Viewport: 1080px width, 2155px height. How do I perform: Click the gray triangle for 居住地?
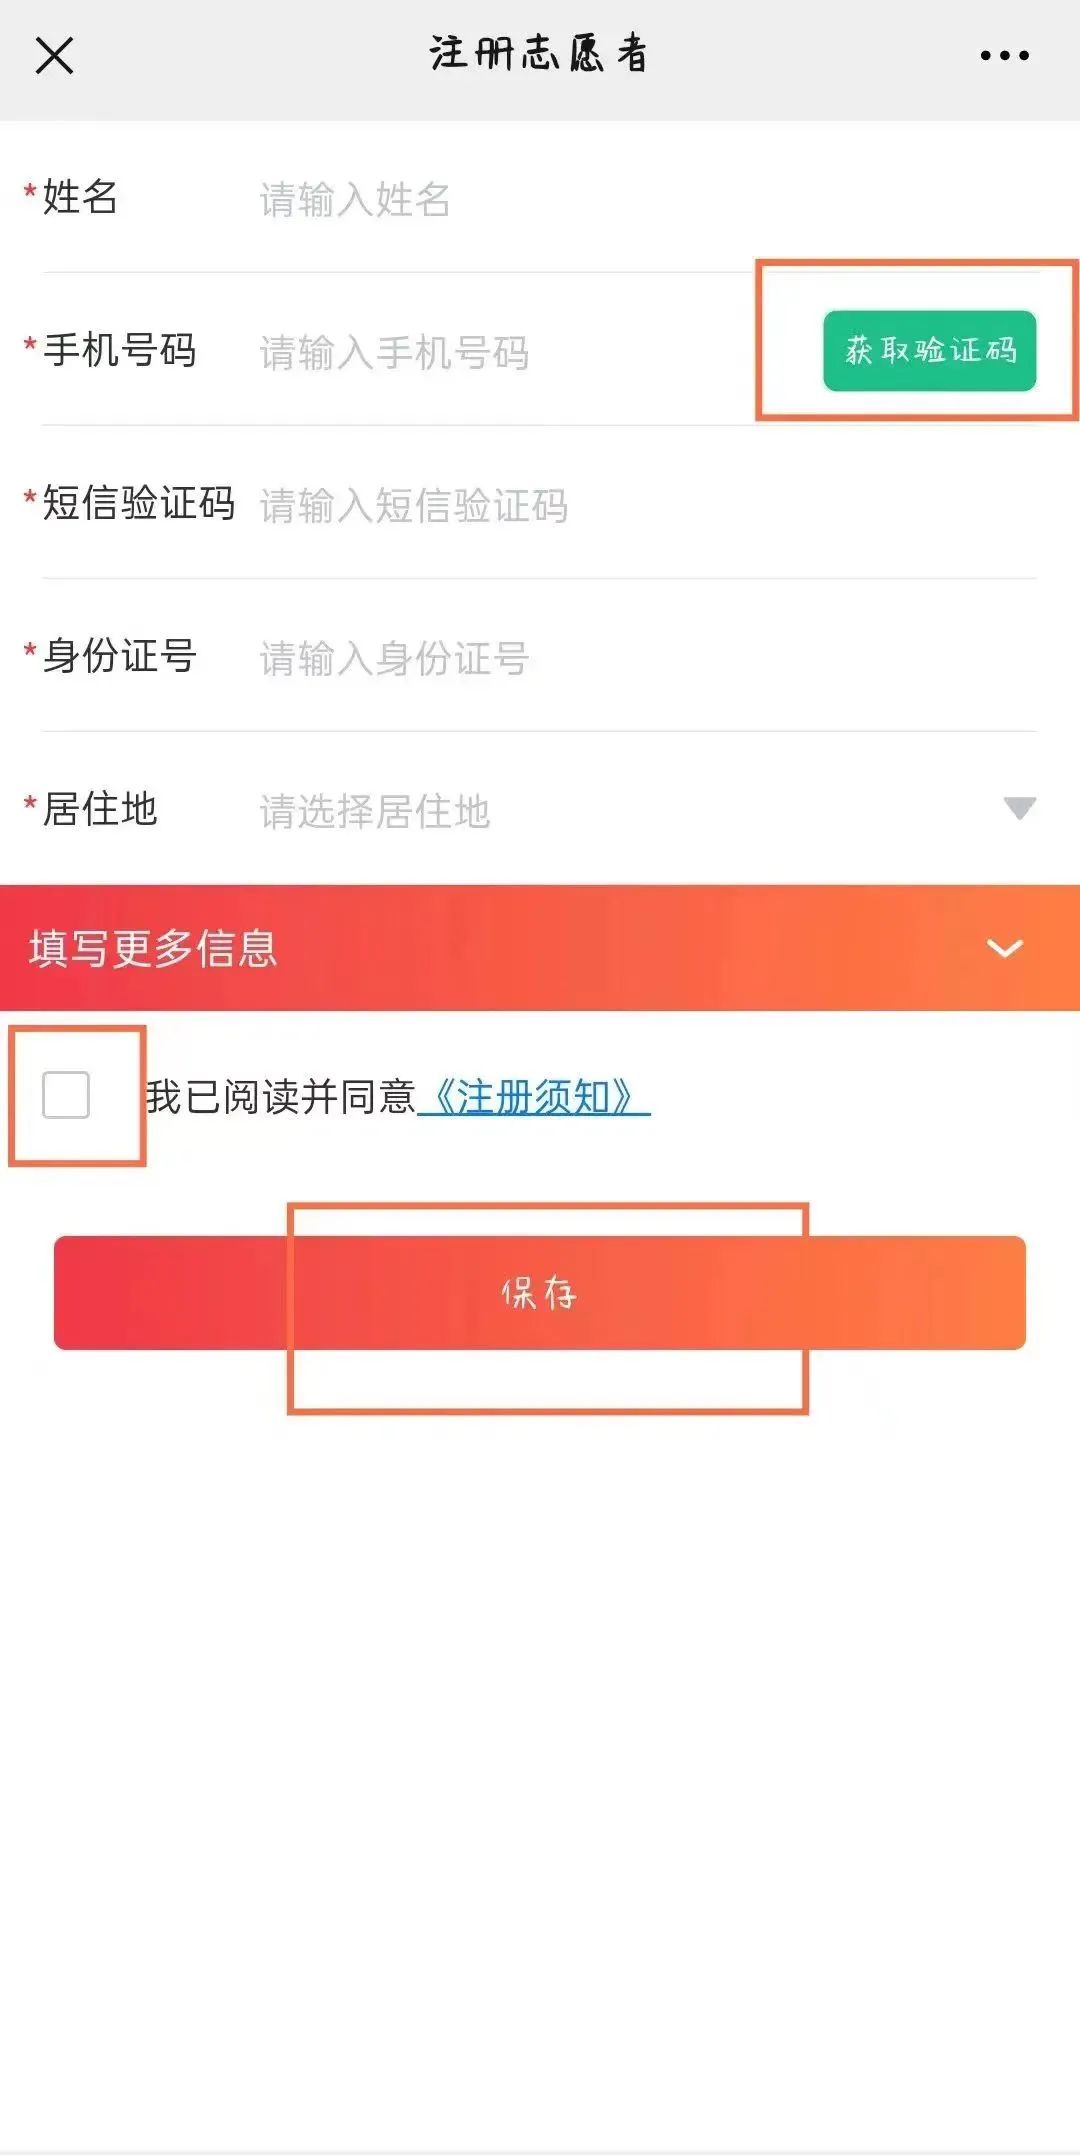tap(1019, 808)
